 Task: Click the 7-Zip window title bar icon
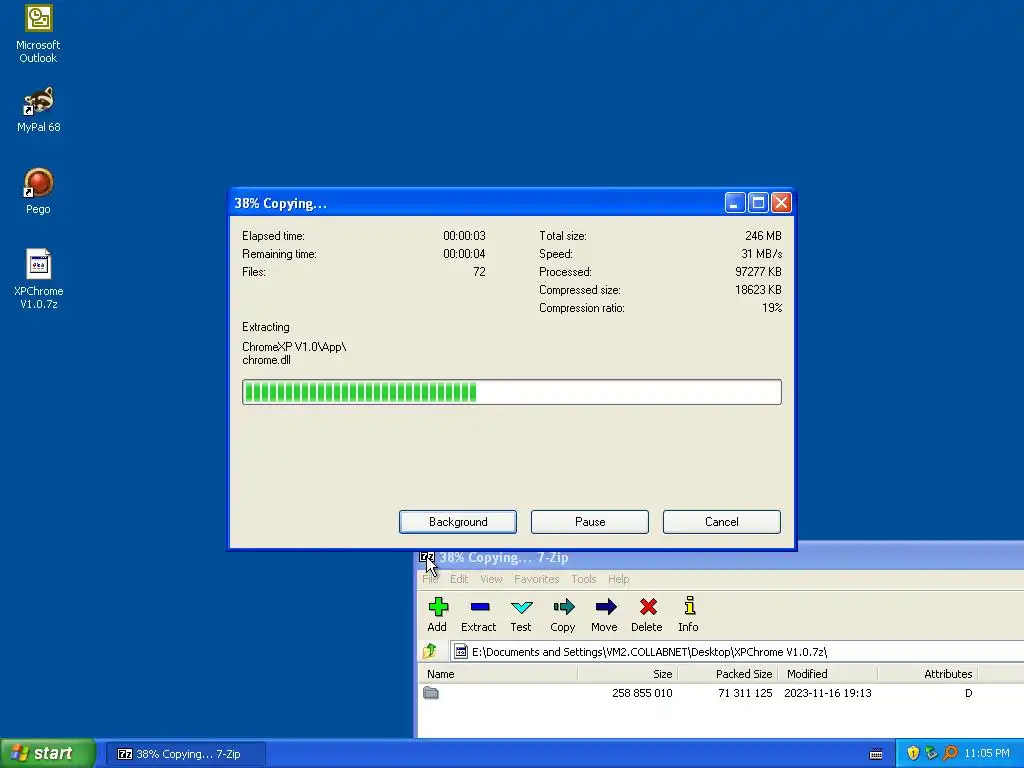pos(427,557)
